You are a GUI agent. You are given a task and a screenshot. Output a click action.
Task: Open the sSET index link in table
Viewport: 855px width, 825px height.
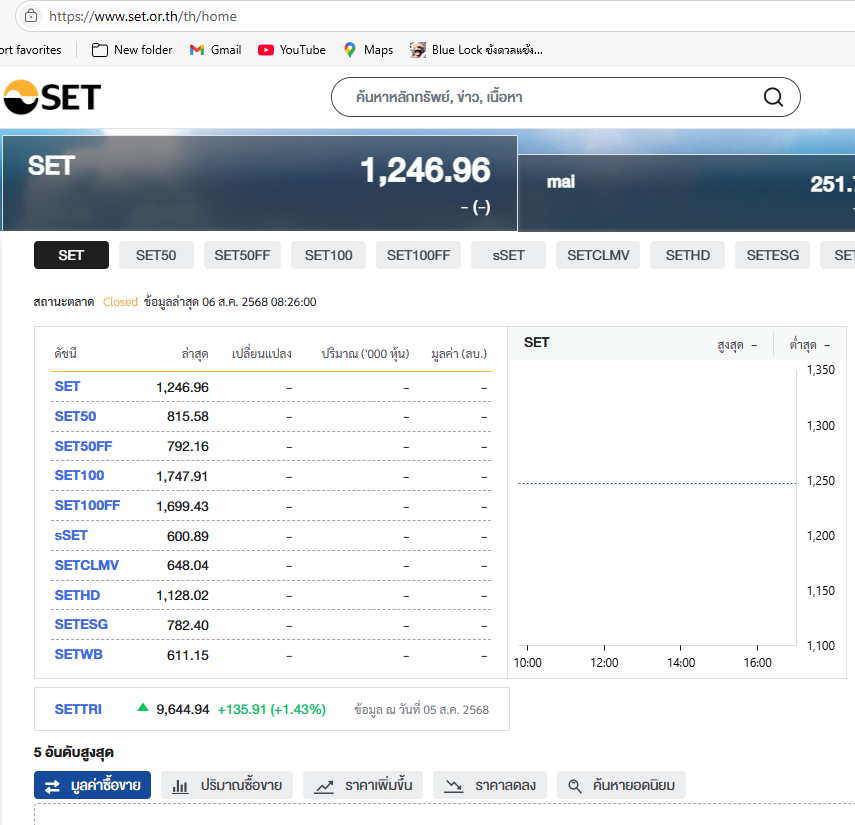(x=71, y=535)
